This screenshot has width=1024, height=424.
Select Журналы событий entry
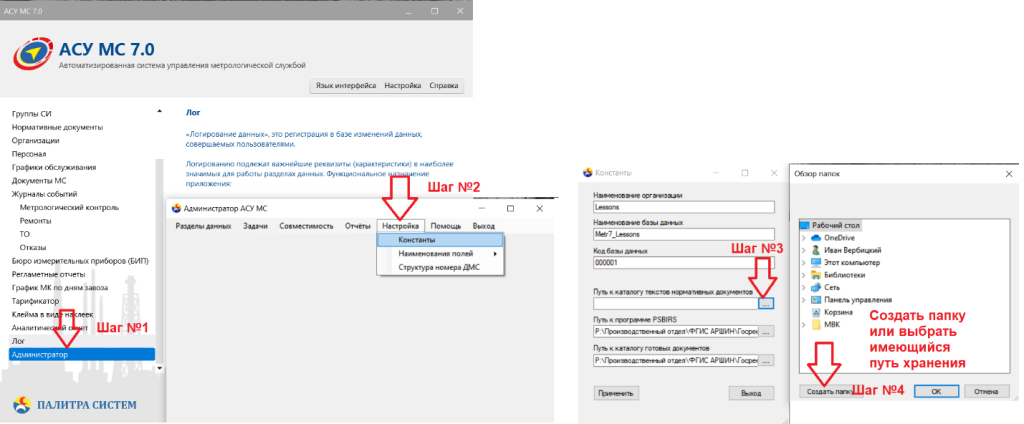[x=44, y=194]
